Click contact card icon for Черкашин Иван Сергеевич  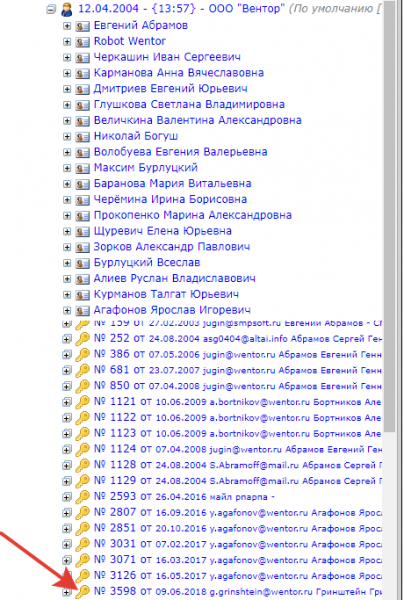pos(82,58)
